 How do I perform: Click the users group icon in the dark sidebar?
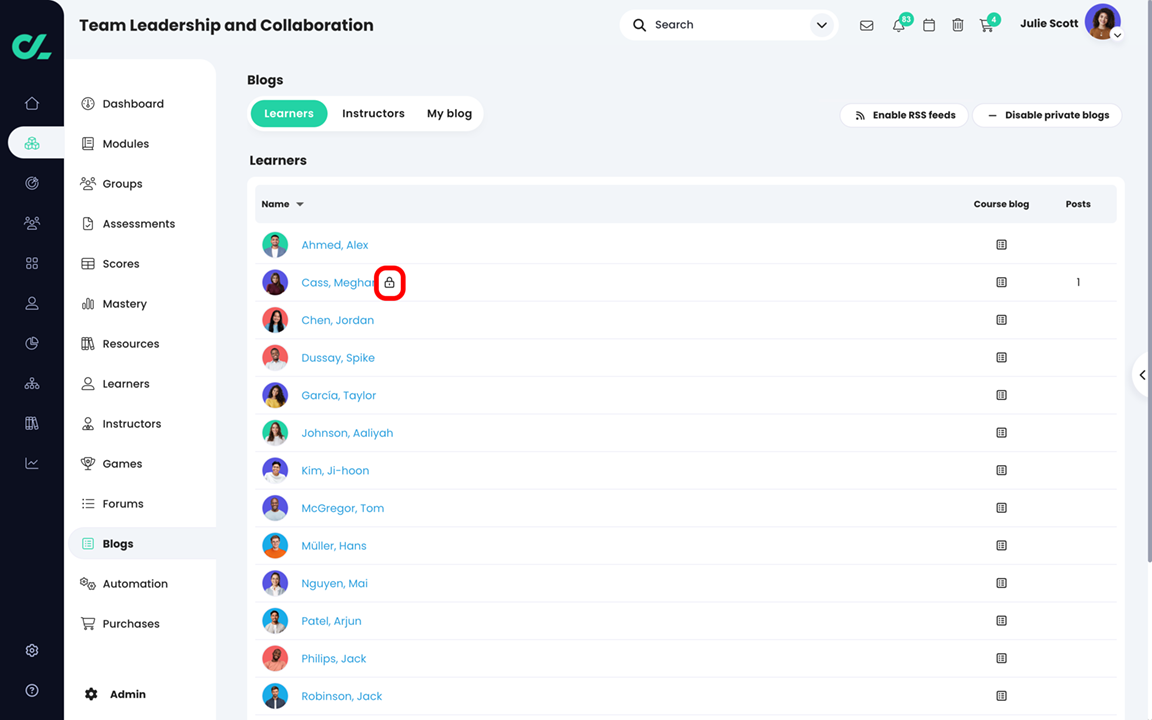coord(32,223)
